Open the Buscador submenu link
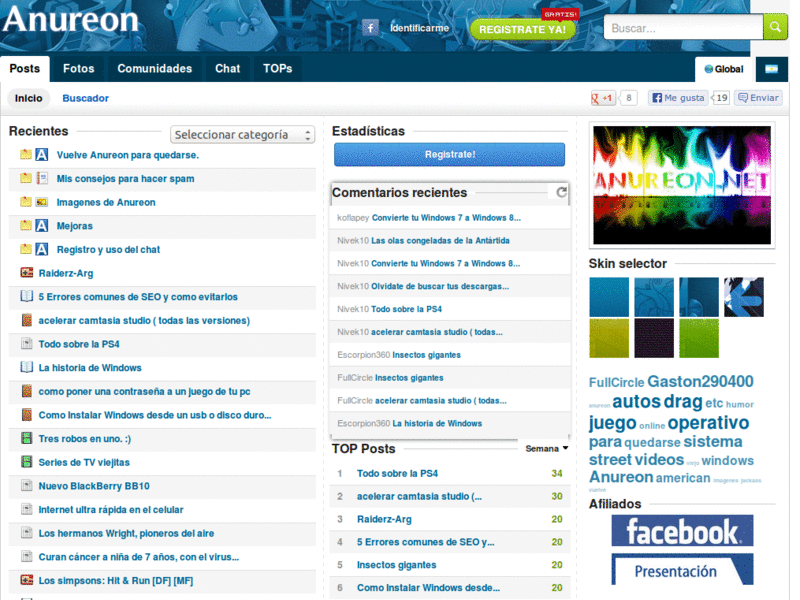This screenshot has width=800, height=600. [85, 98]
